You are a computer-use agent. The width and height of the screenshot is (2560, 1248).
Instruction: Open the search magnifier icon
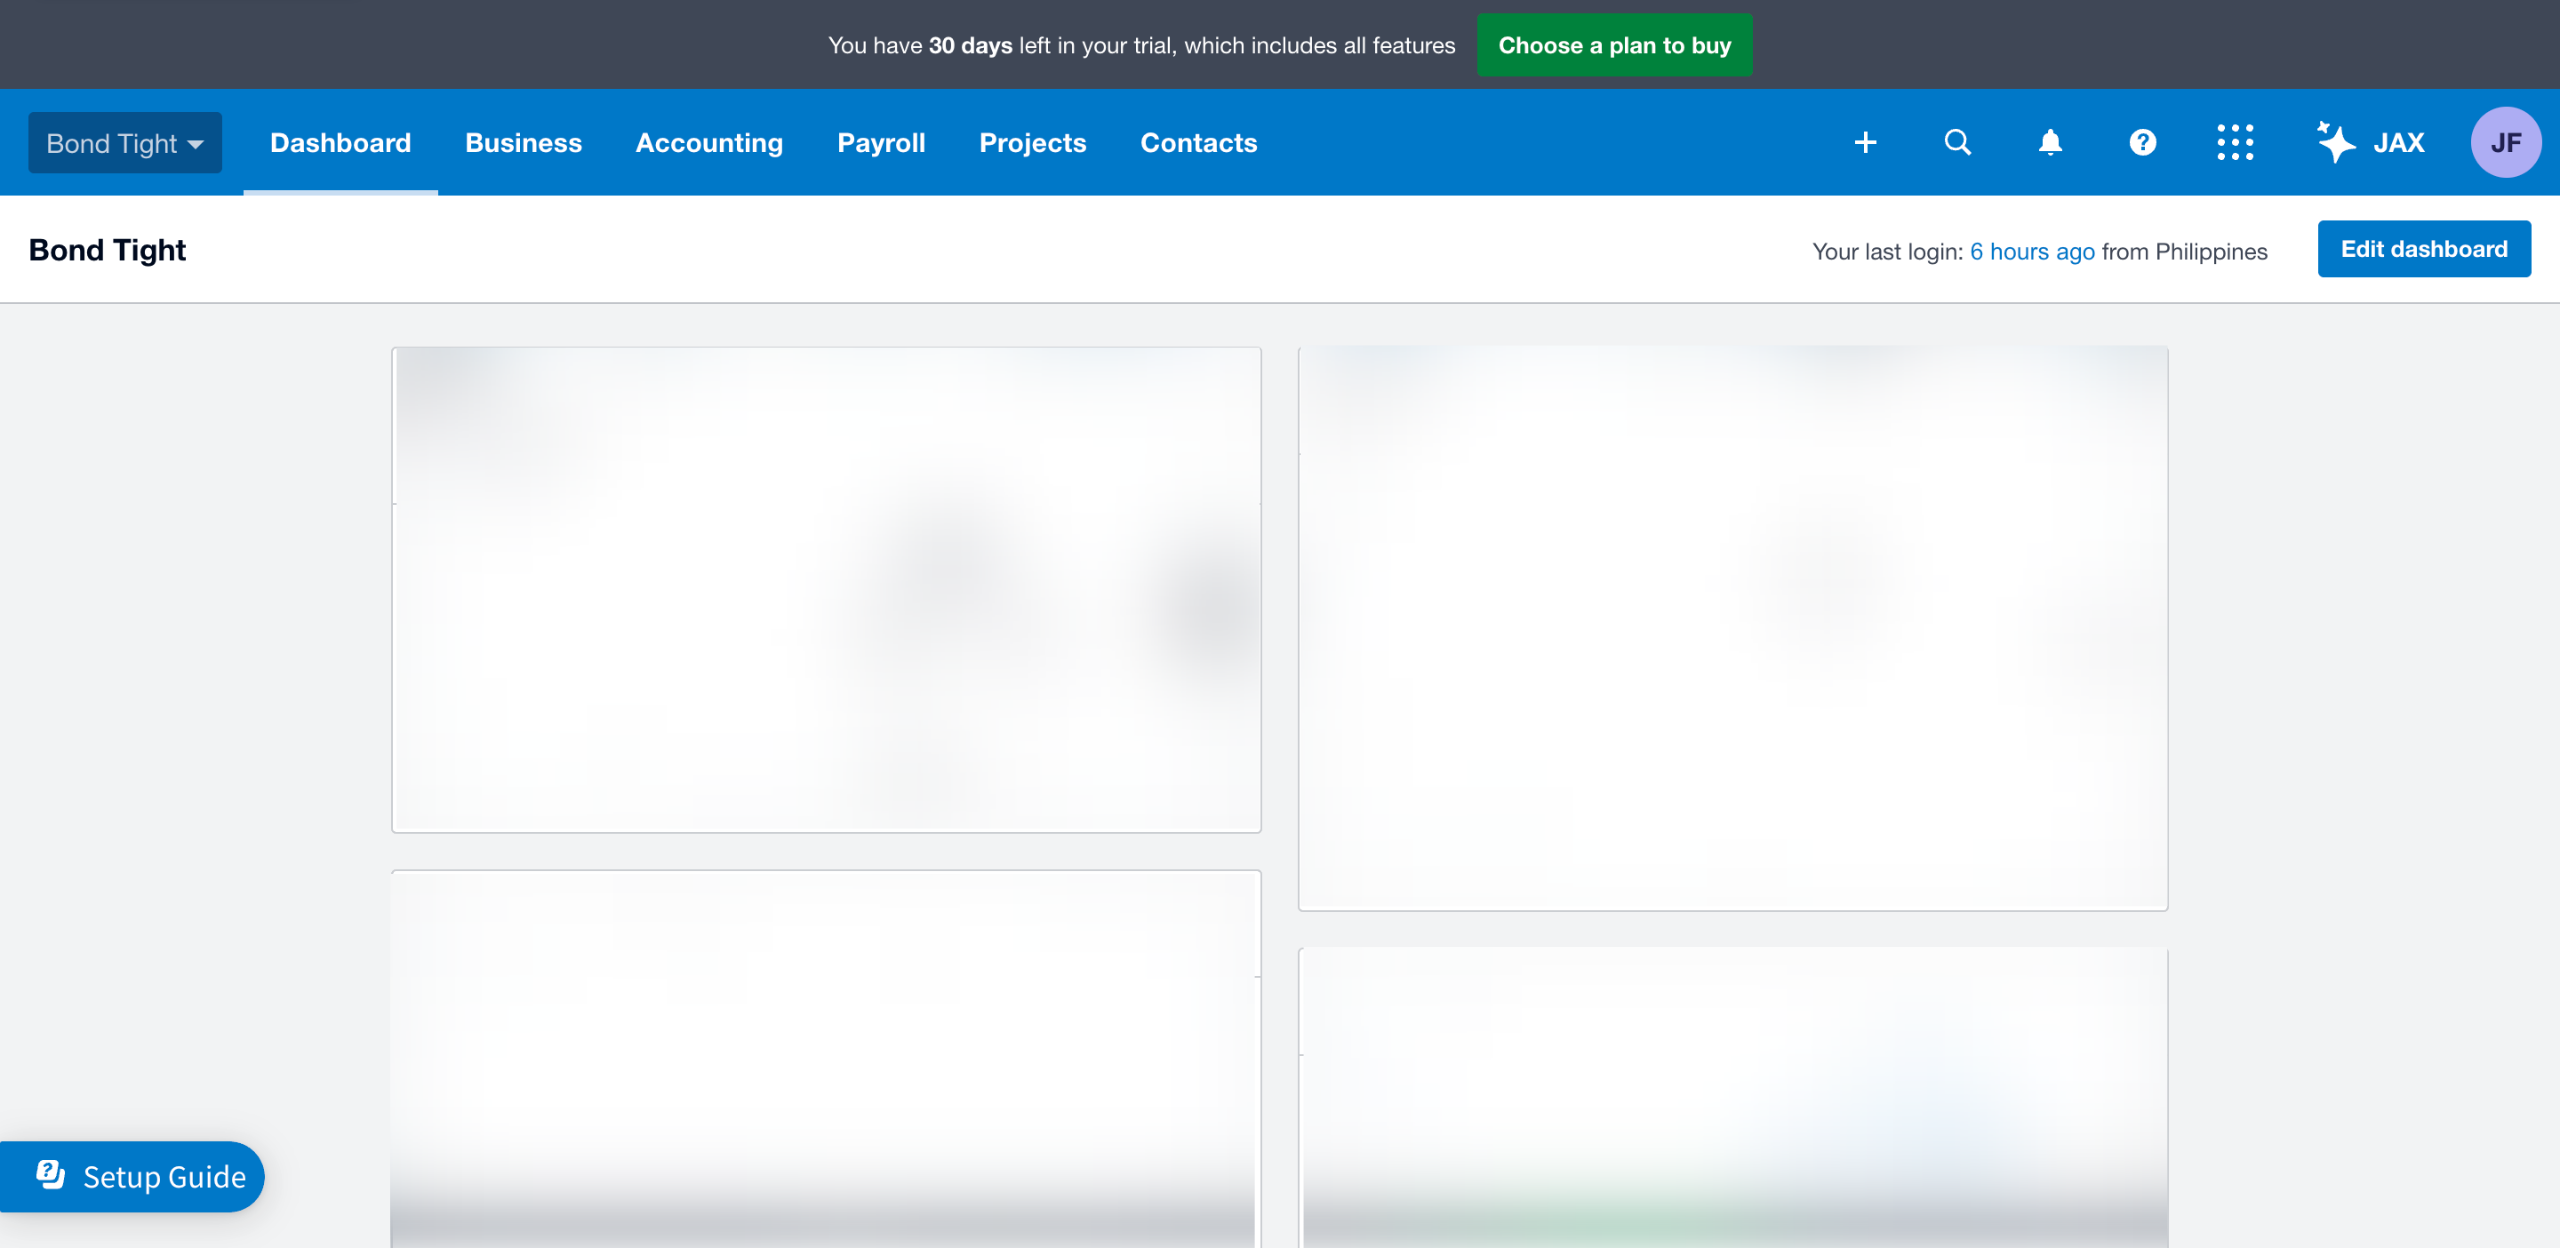point(1957,143)
